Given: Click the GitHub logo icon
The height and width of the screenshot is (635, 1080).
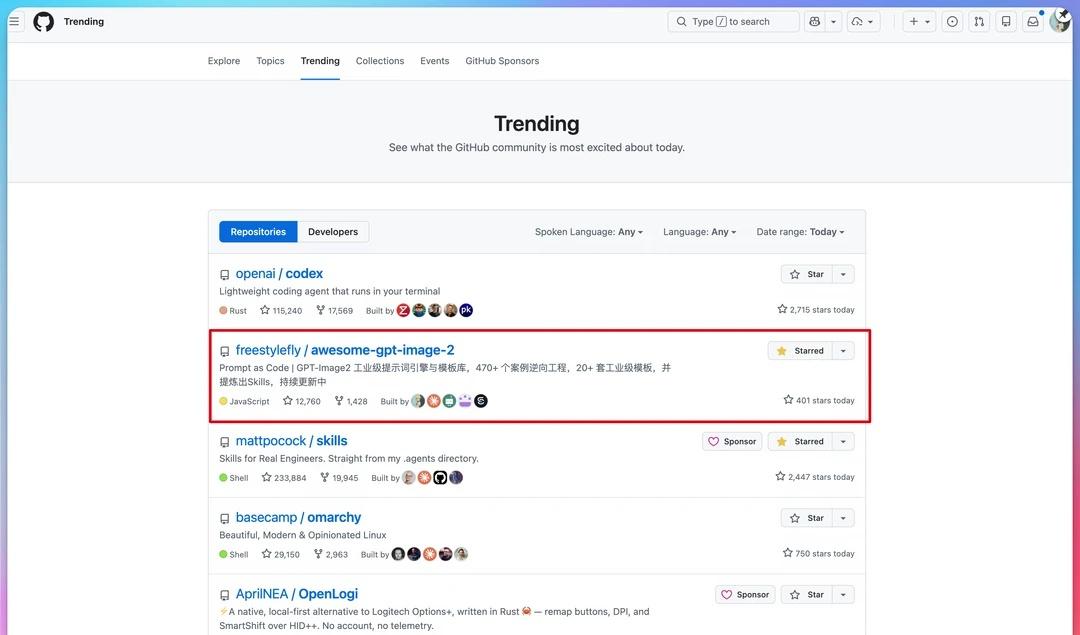Looking at the screenshot, I should tap(43, 21).
